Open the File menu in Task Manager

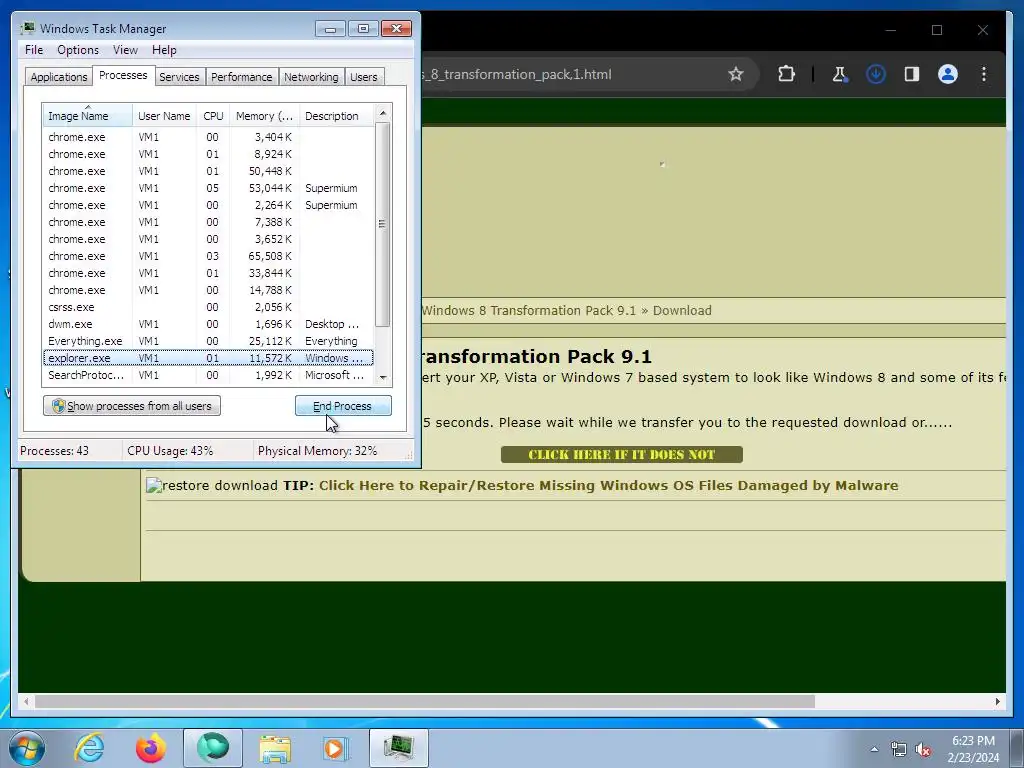(34, 50)
